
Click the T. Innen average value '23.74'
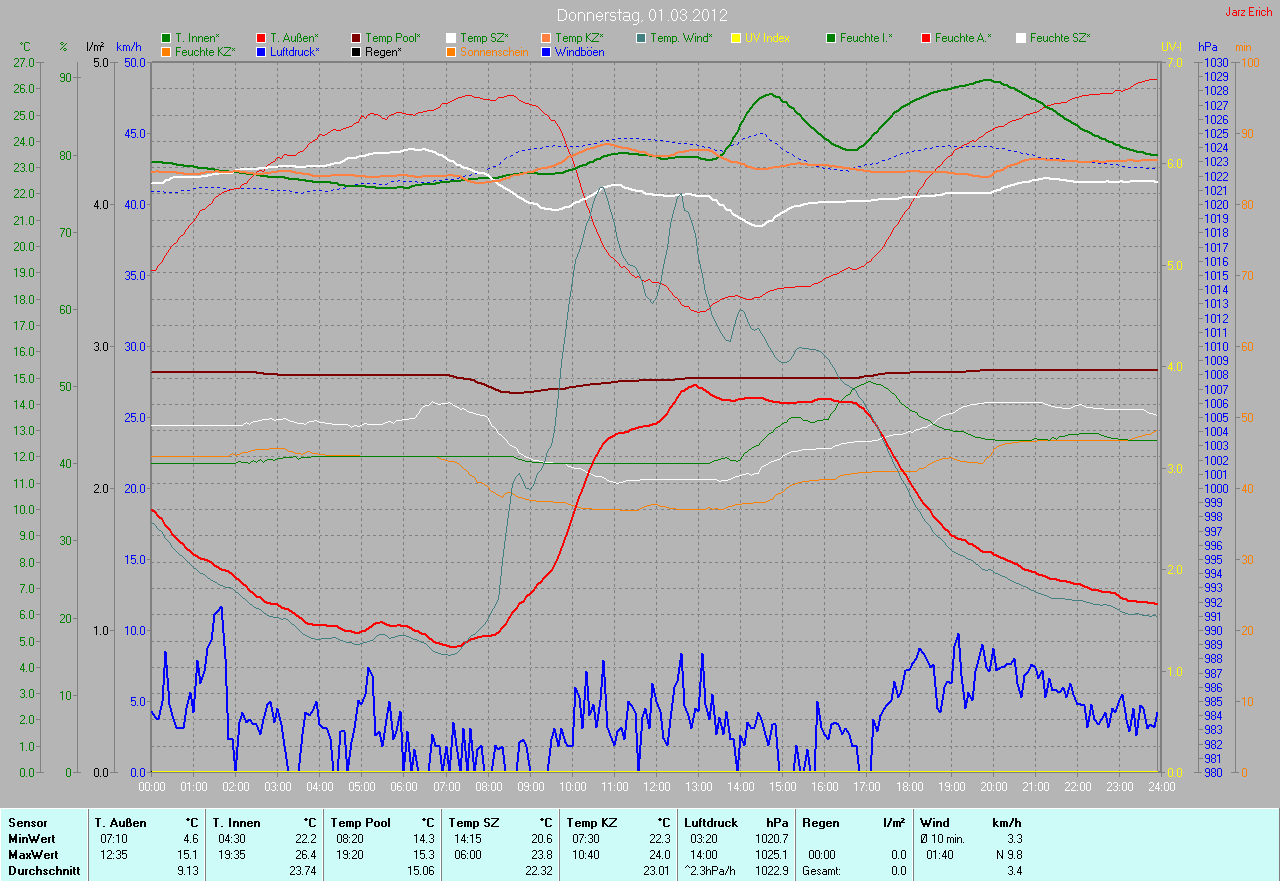(x=302, y=871)
